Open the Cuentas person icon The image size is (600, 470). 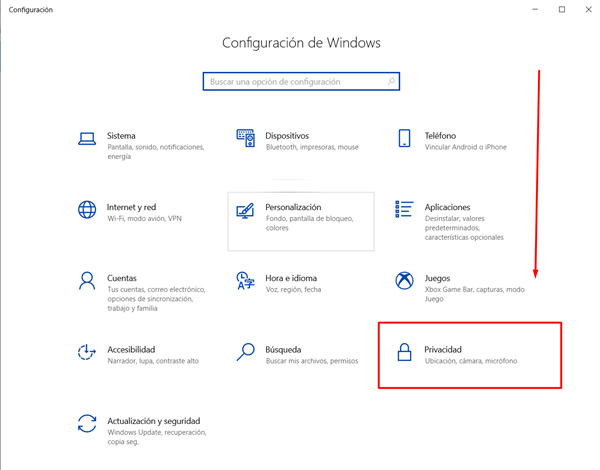point(87,281)
